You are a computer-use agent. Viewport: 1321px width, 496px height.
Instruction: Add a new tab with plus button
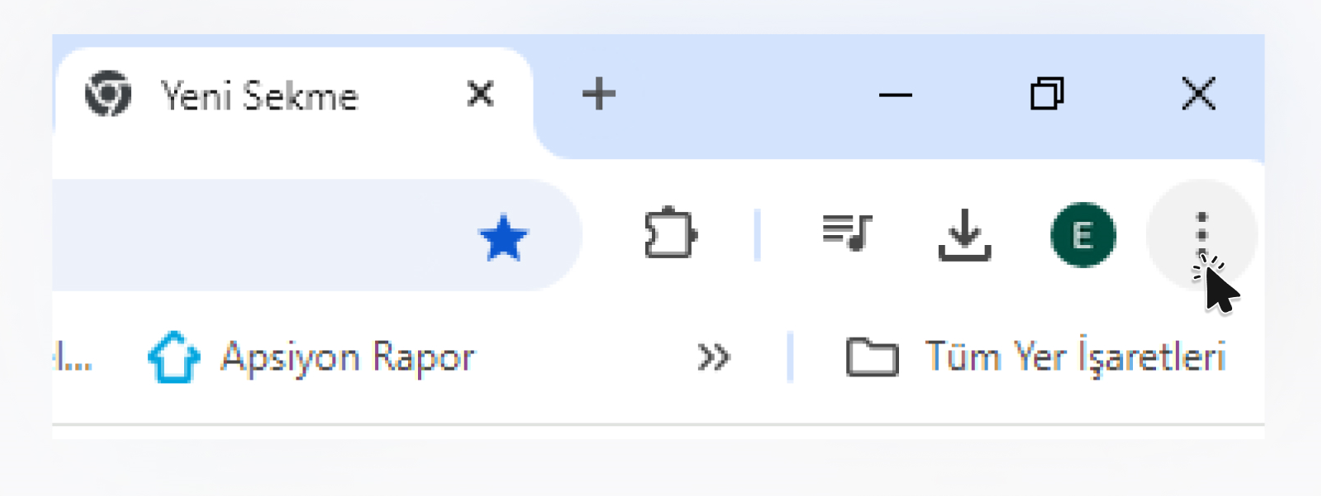tap(598, 94)
